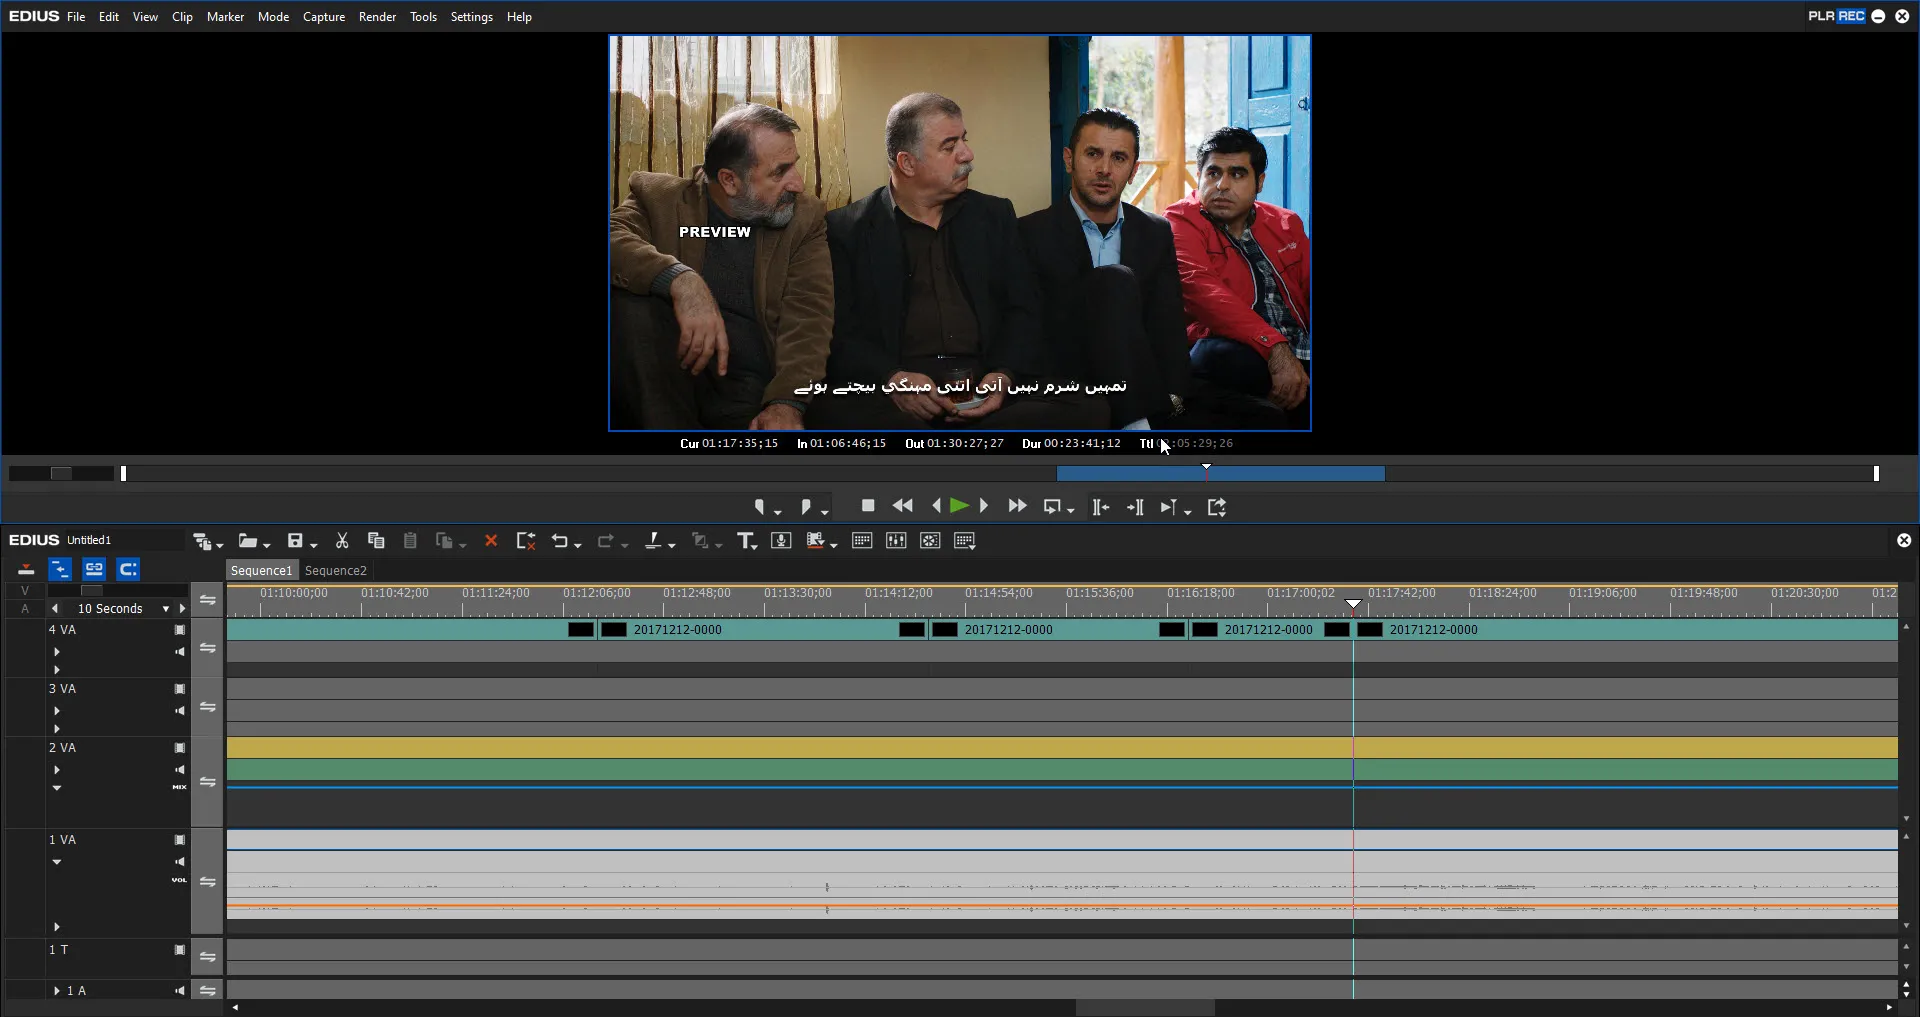
Task: Click the Ripple Delete icon
Action: point(526,541)
